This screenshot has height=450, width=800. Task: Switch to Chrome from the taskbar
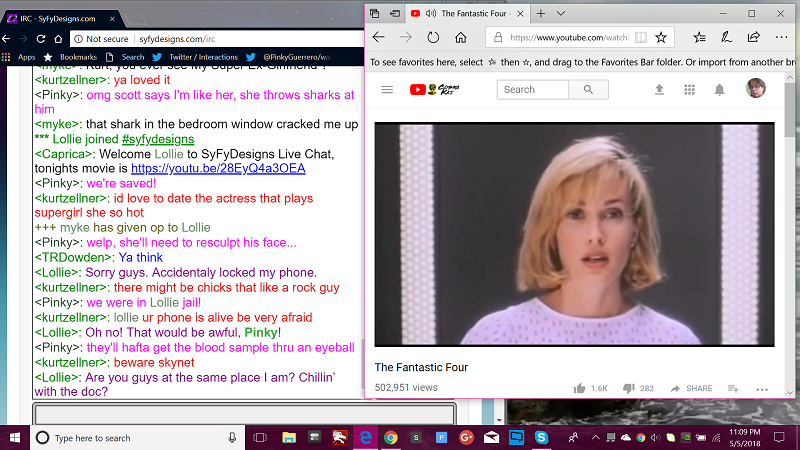tap(391, 438)
